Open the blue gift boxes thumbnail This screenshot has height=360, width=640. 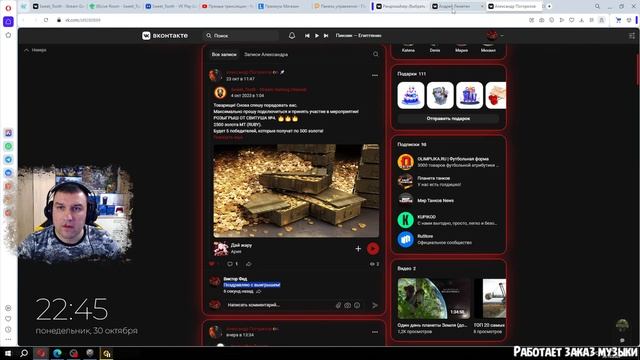[469, 95]
